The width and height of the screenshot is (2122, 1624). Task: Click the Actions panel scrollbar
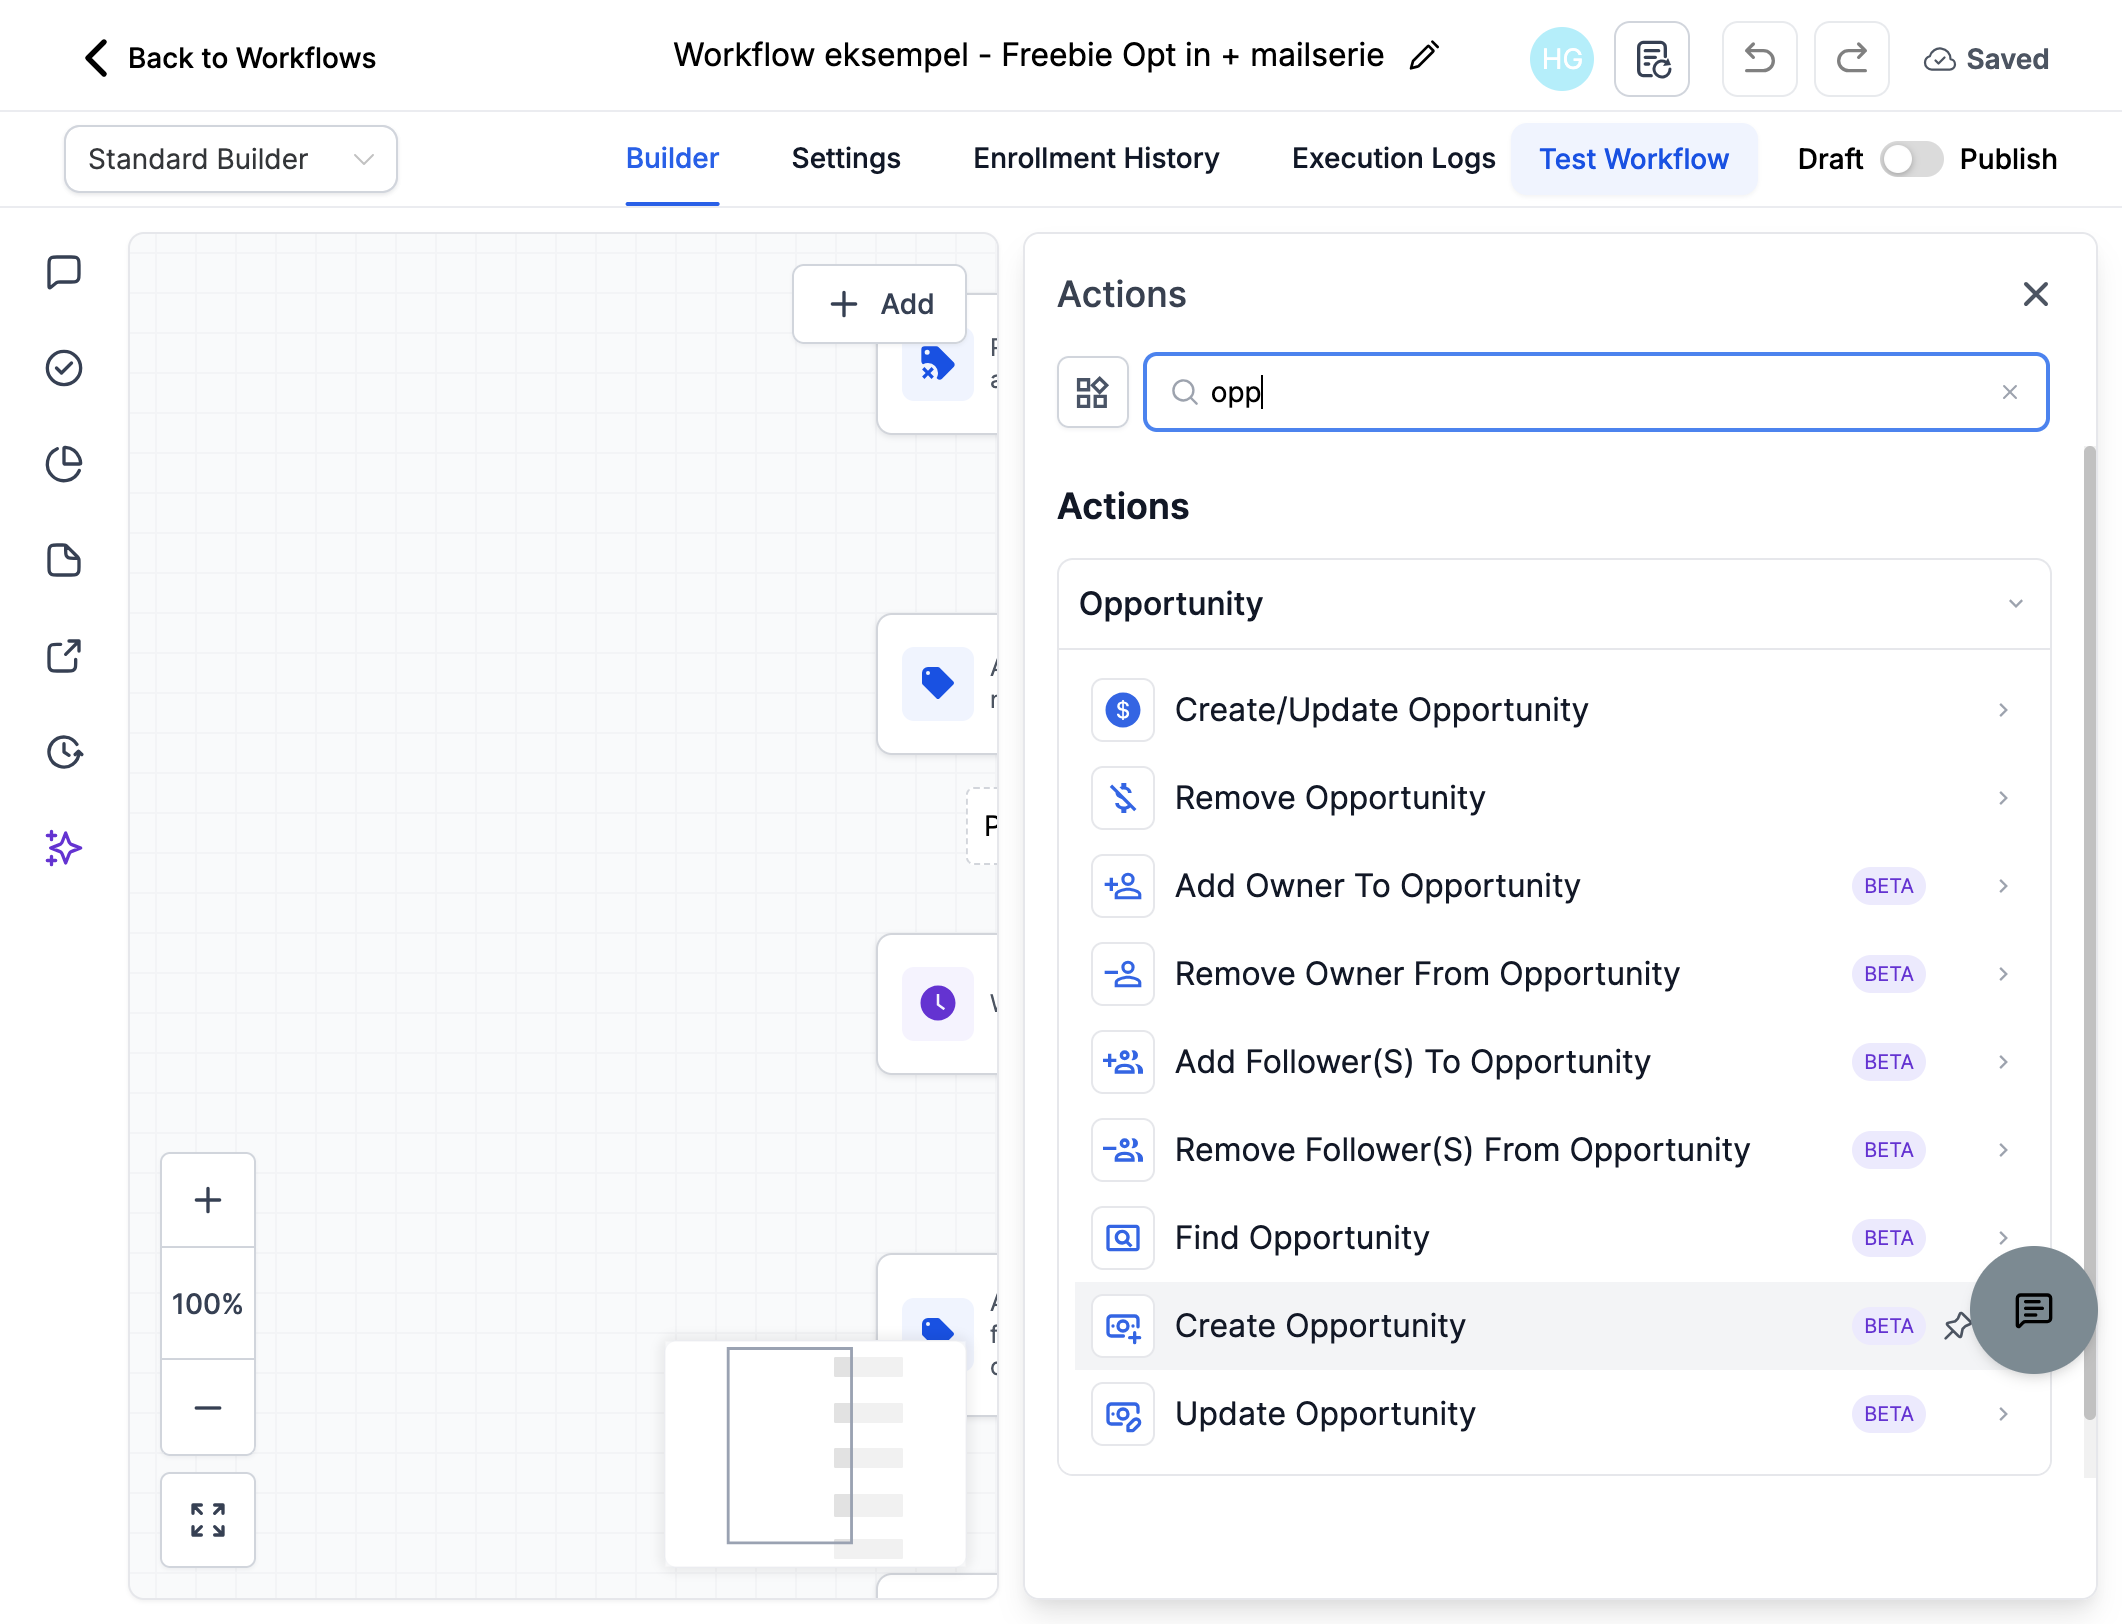click(2089, 932)
